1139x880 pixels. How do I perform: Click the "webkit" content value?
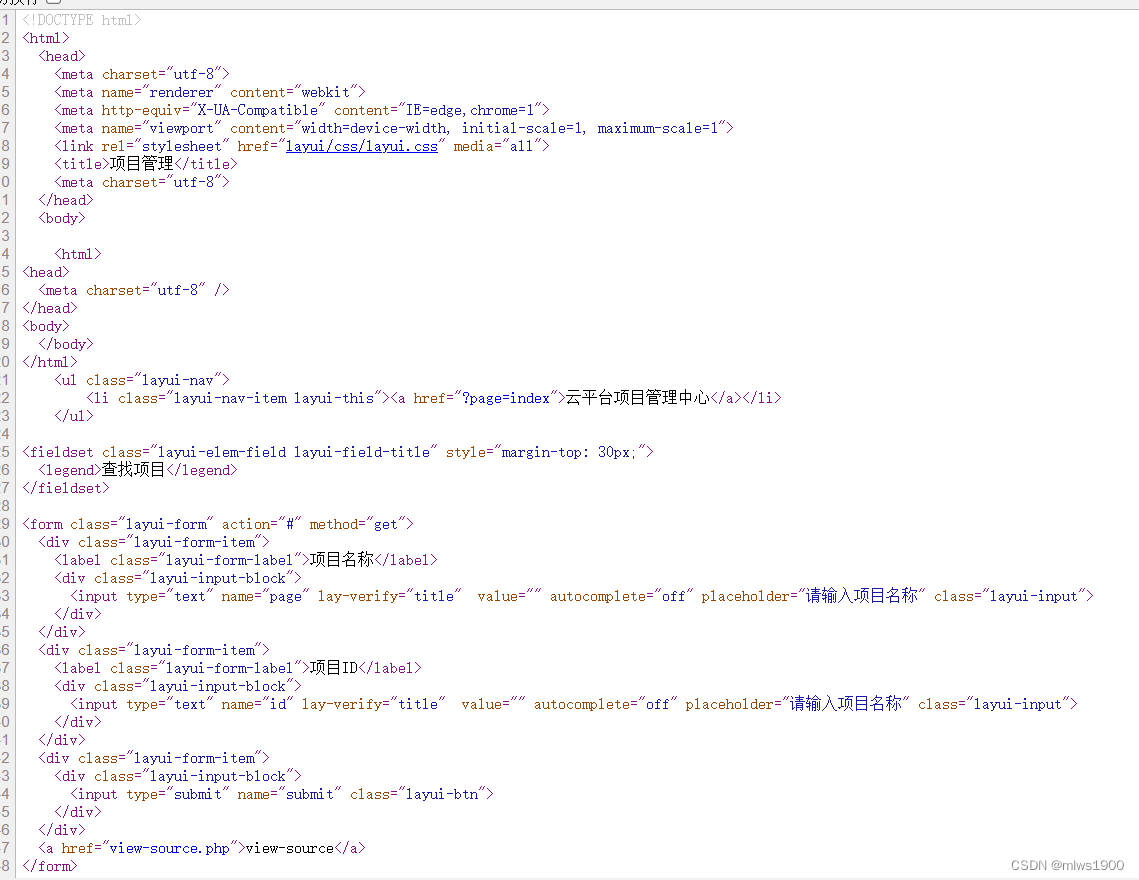325,92
